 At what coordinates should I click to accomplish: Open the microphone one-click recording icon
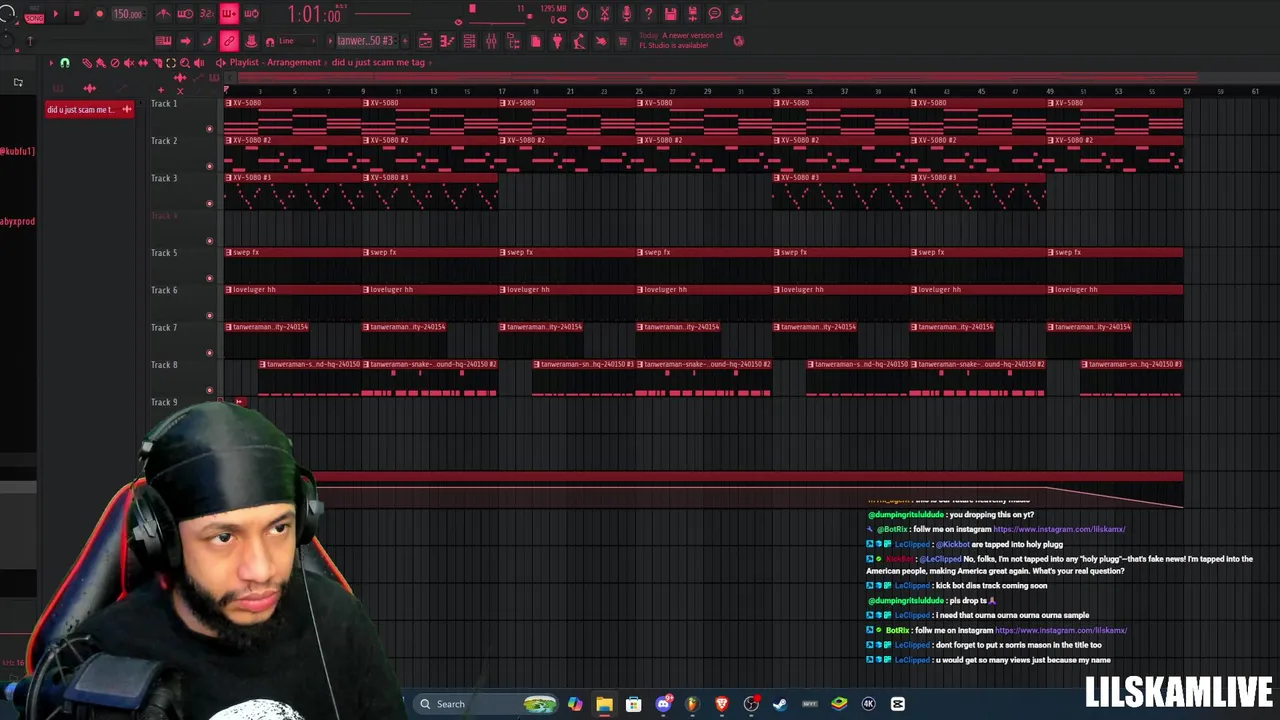coord(626,14)
